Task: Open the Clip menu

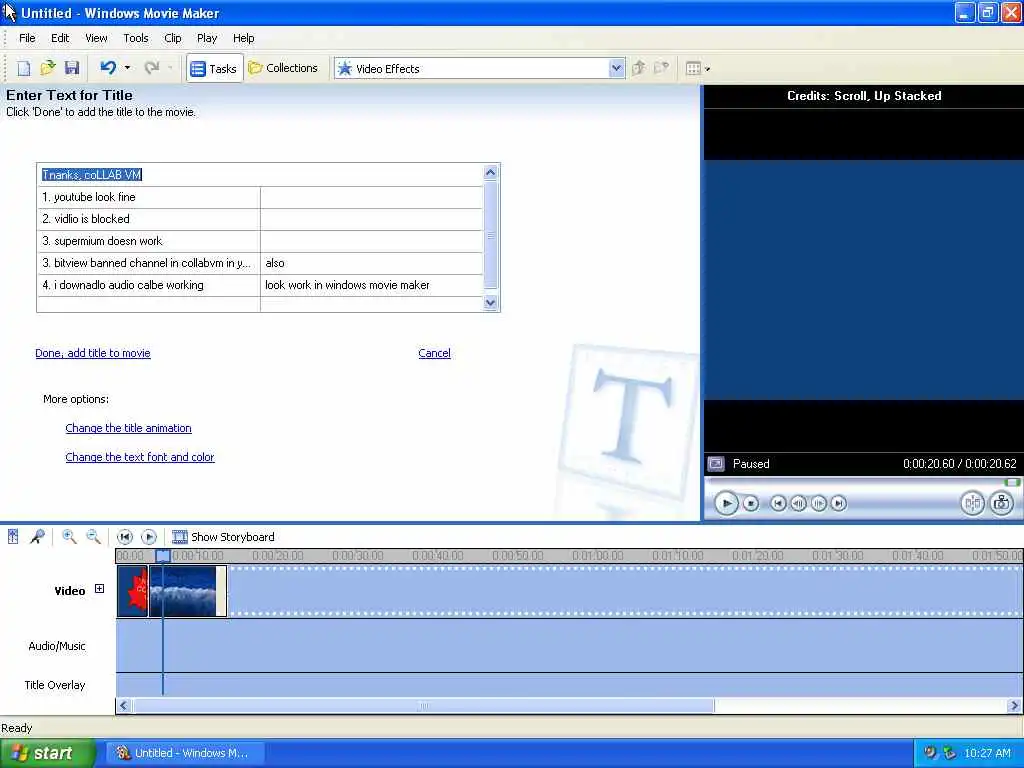Action: click(173, 38)
